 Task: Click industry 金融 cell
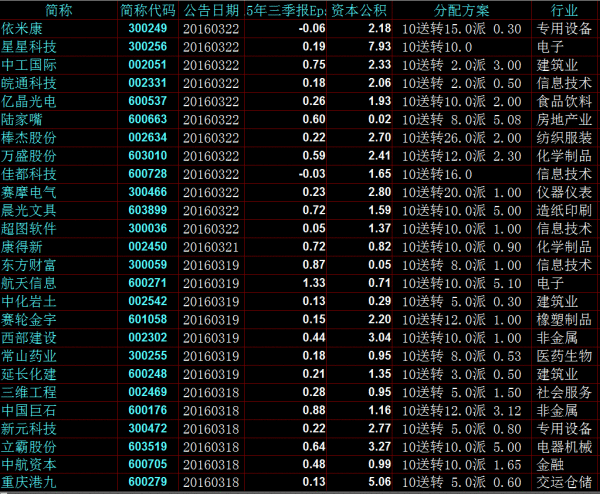click(550, 465)
